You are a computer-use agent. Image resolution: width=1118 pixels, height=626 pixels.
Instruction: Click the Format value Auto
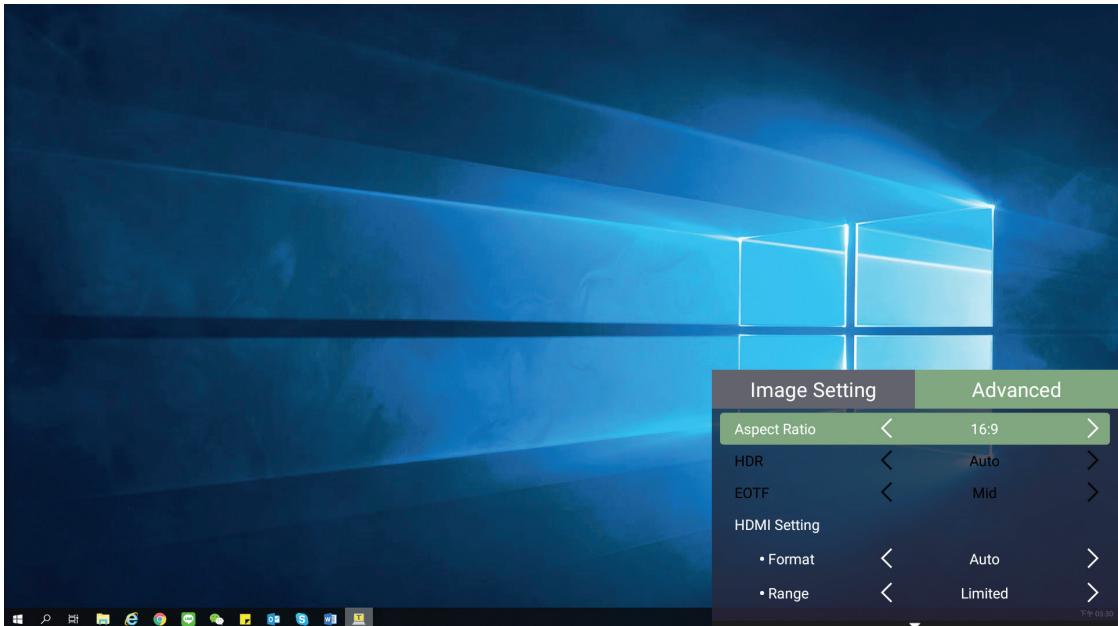click(984, 559)
